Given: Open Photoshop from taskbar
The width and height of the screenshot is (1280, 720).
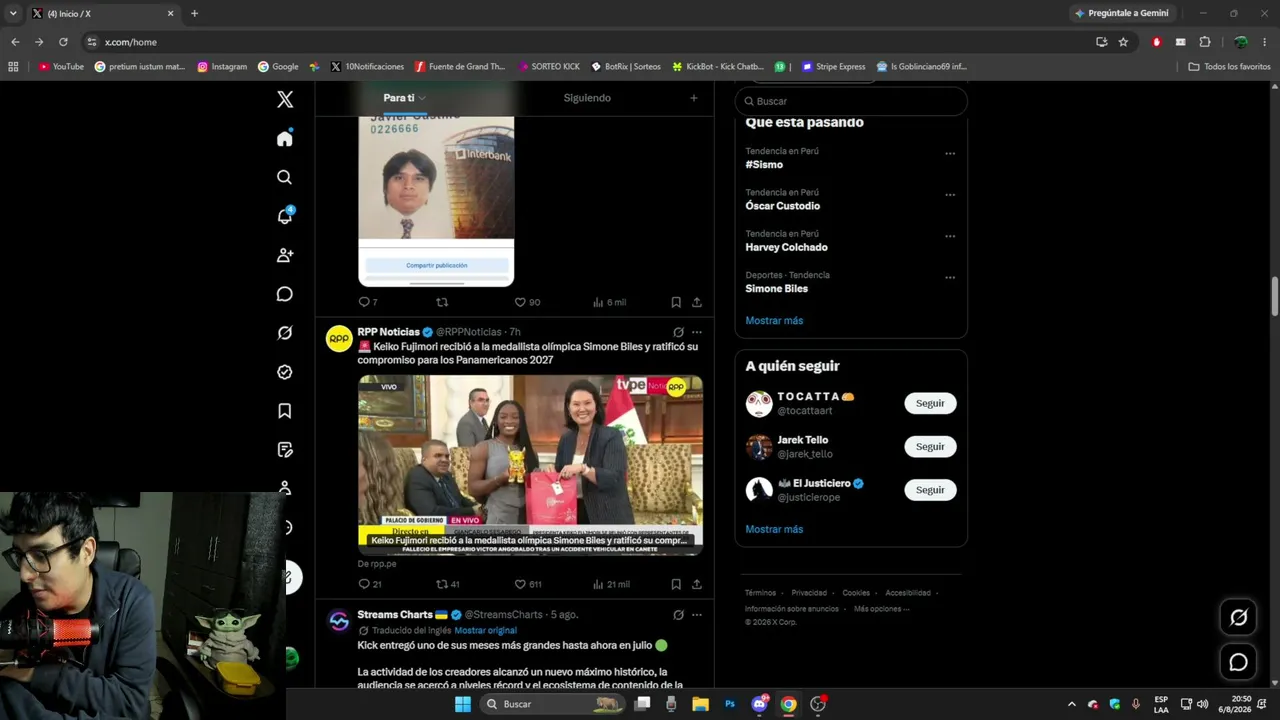Looking at the screenshot, I should click(730, 704).
